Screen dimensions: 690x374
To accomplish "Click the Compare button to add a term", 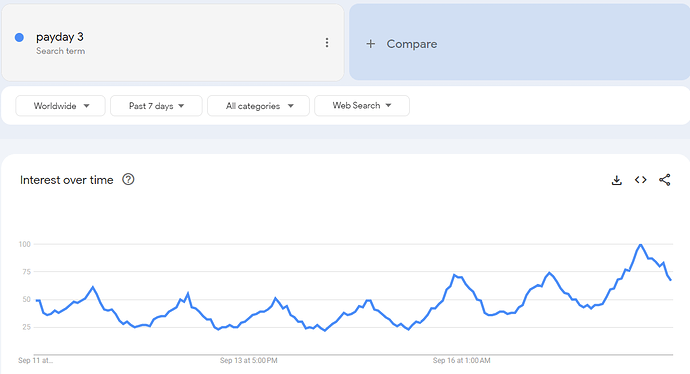I will click(519, 42).
